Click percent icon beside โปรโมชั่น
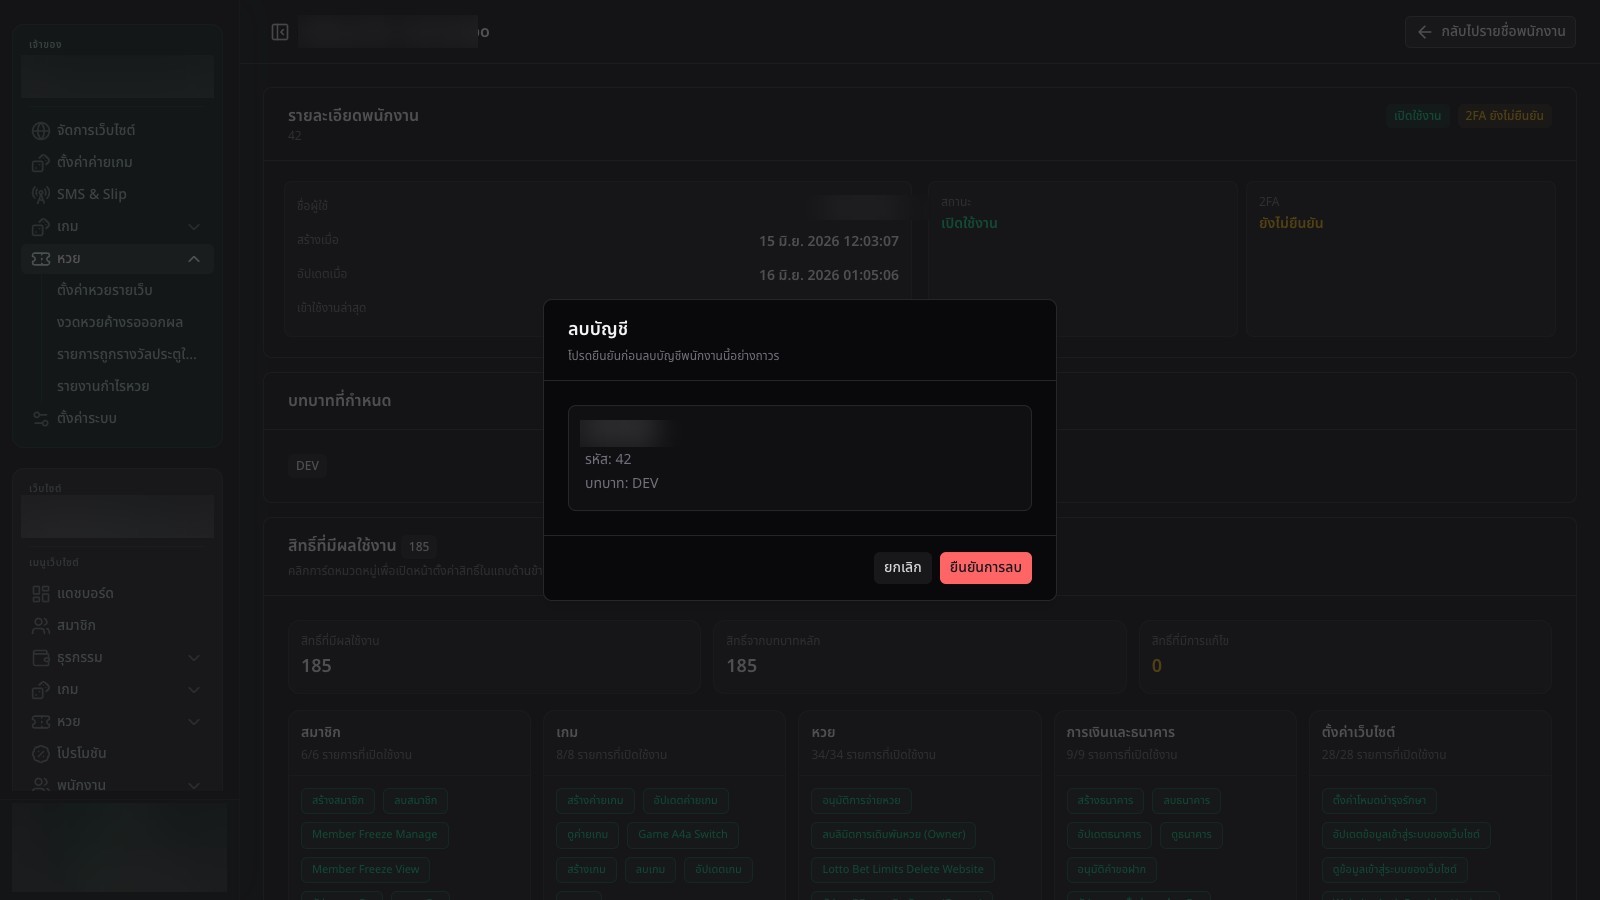1600x900 pixels. coord(41,754)
